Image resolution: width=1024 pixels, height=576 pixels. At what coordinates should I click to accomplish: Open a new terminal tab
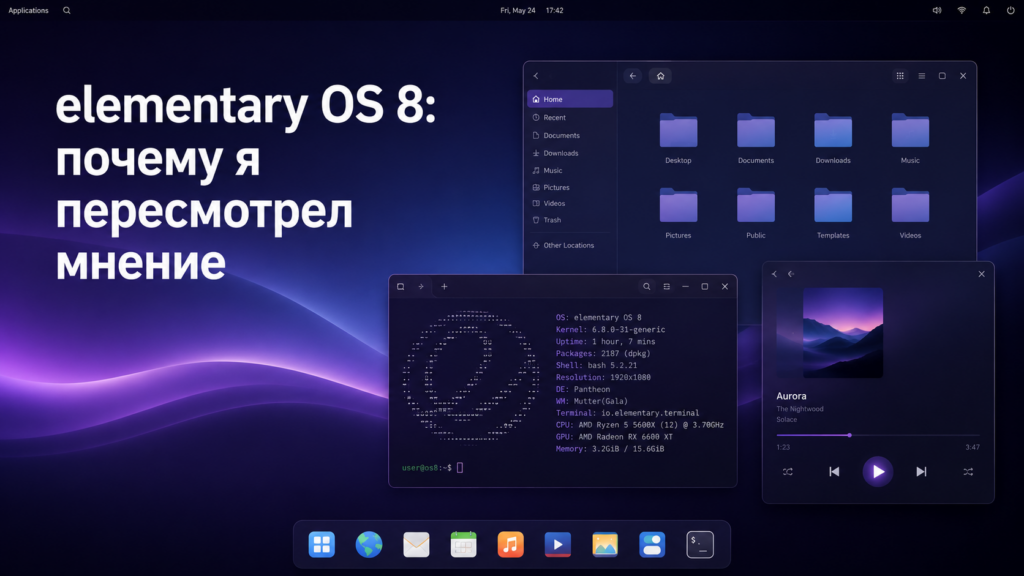444,287
